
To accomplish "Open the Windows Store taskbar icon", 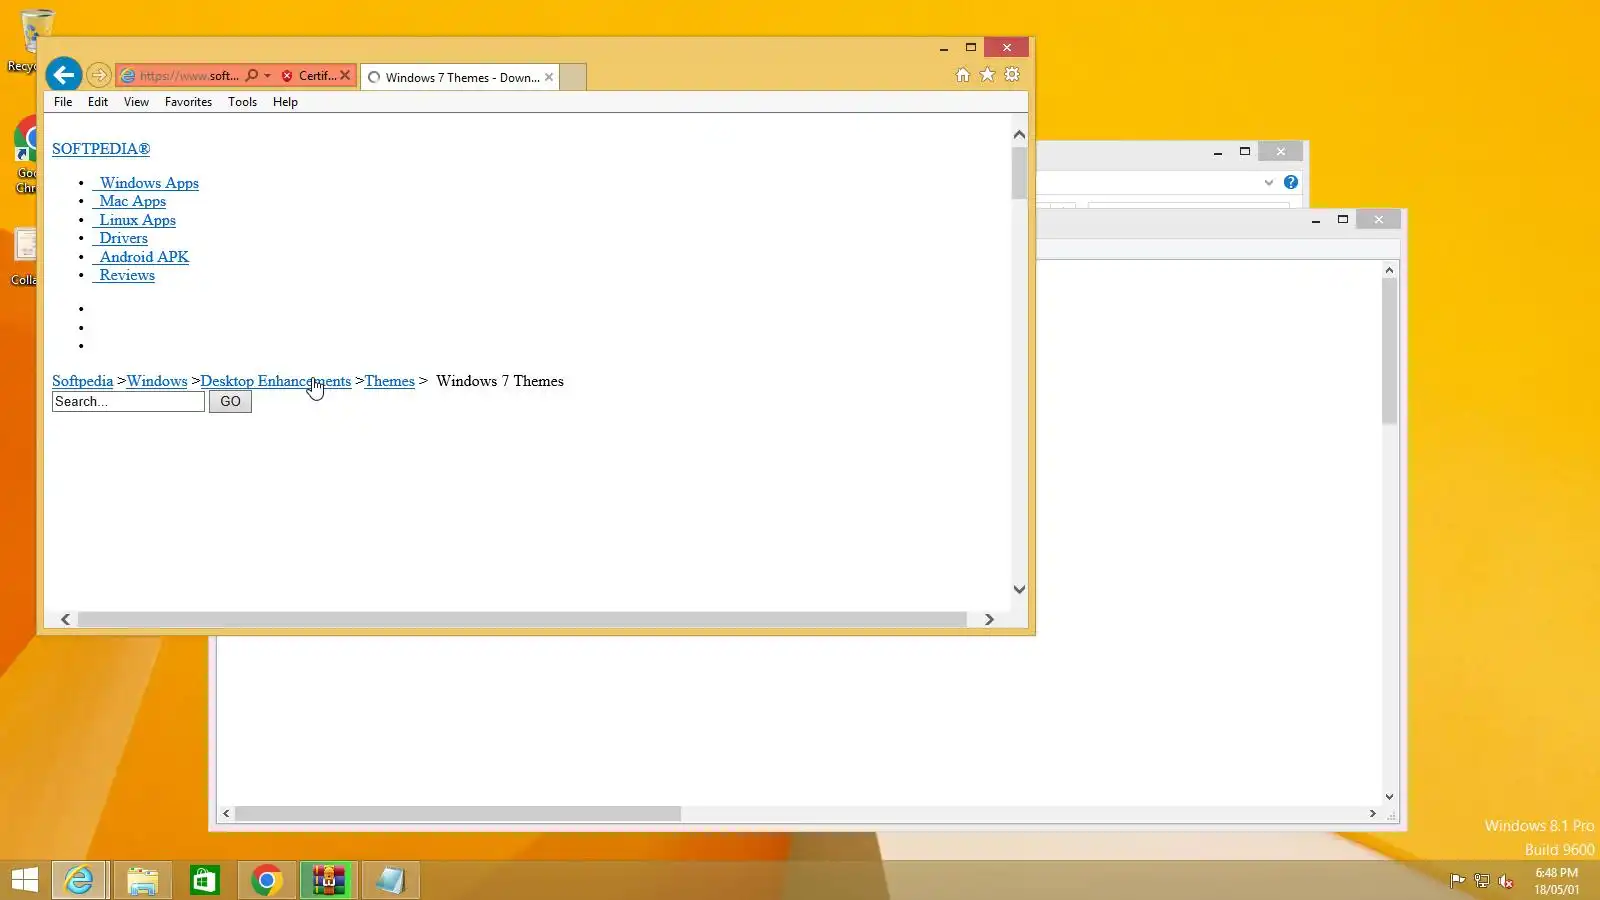I will (x=204, y=880).
